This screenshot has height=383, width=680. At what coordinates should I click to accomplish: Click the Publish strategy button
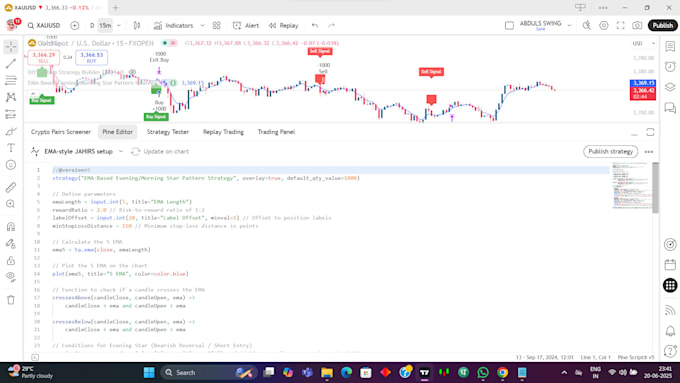coord(611,151)
